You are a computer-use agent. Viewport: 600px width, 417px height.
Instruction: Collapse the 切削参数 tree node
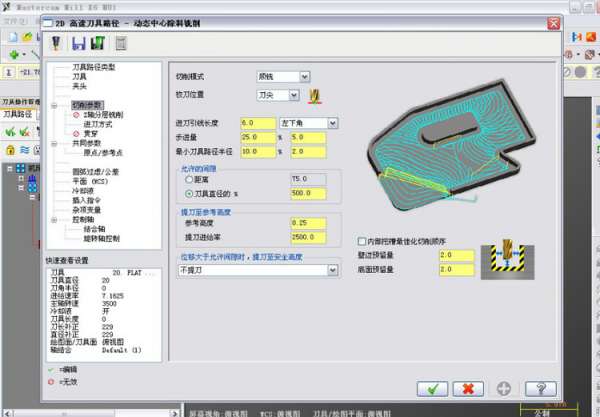pos(54,105)
